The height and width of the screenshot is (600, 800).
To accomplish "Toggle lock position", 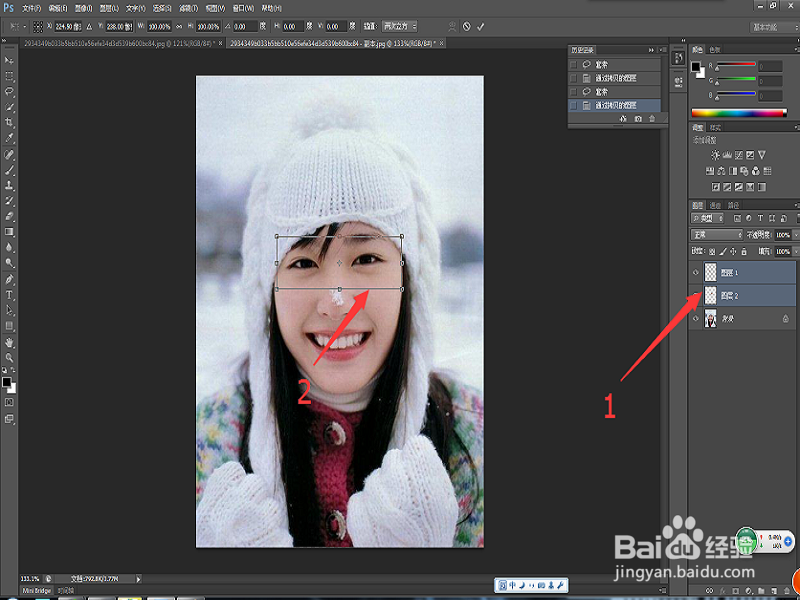I will [734, 252].
